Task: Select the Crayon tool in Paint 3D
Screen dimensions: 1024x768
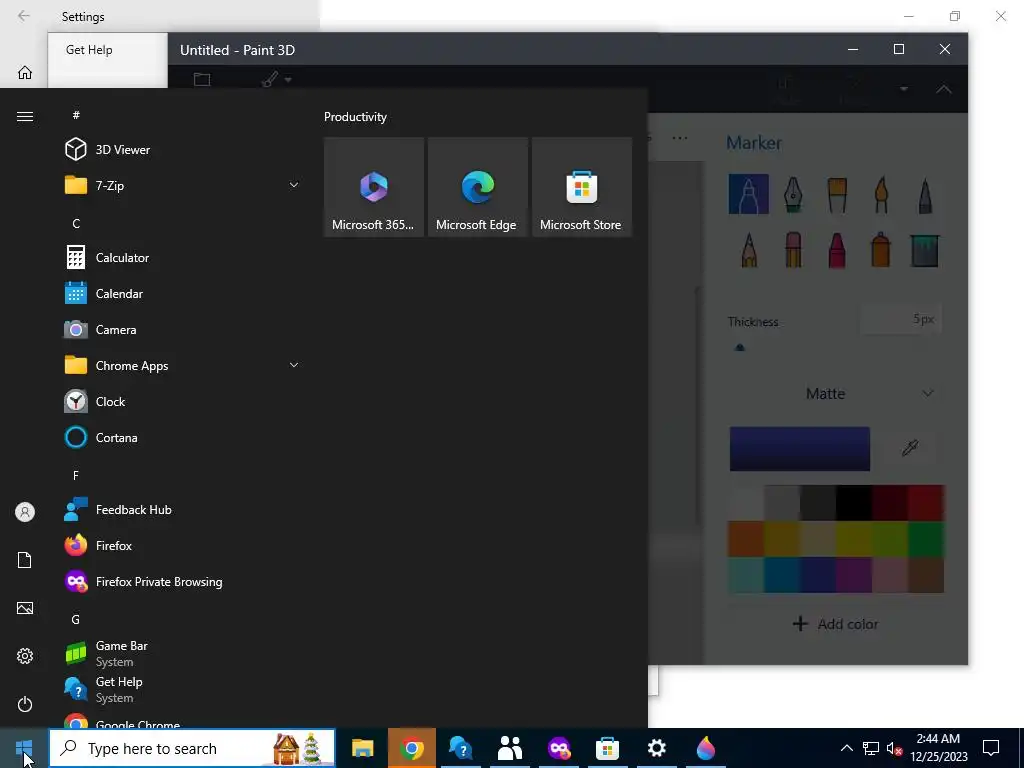Action: coord(837,249)
